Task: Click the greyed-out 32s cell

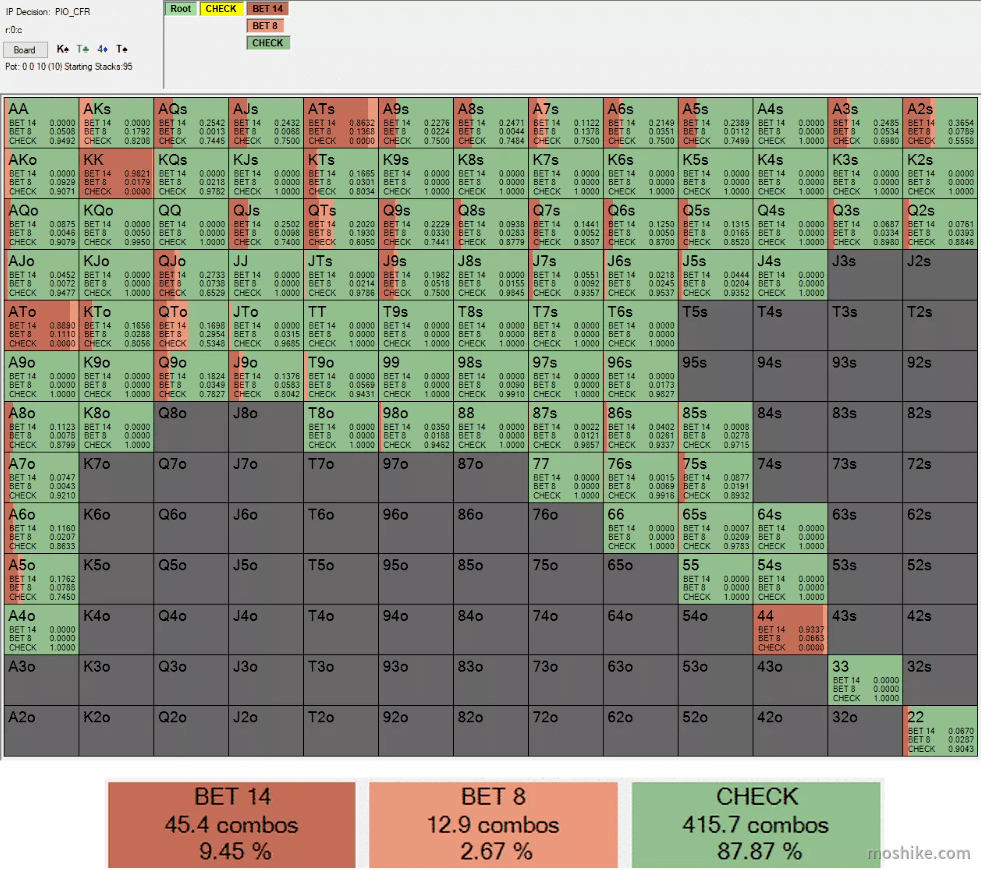Action: (x=940, y=680)
